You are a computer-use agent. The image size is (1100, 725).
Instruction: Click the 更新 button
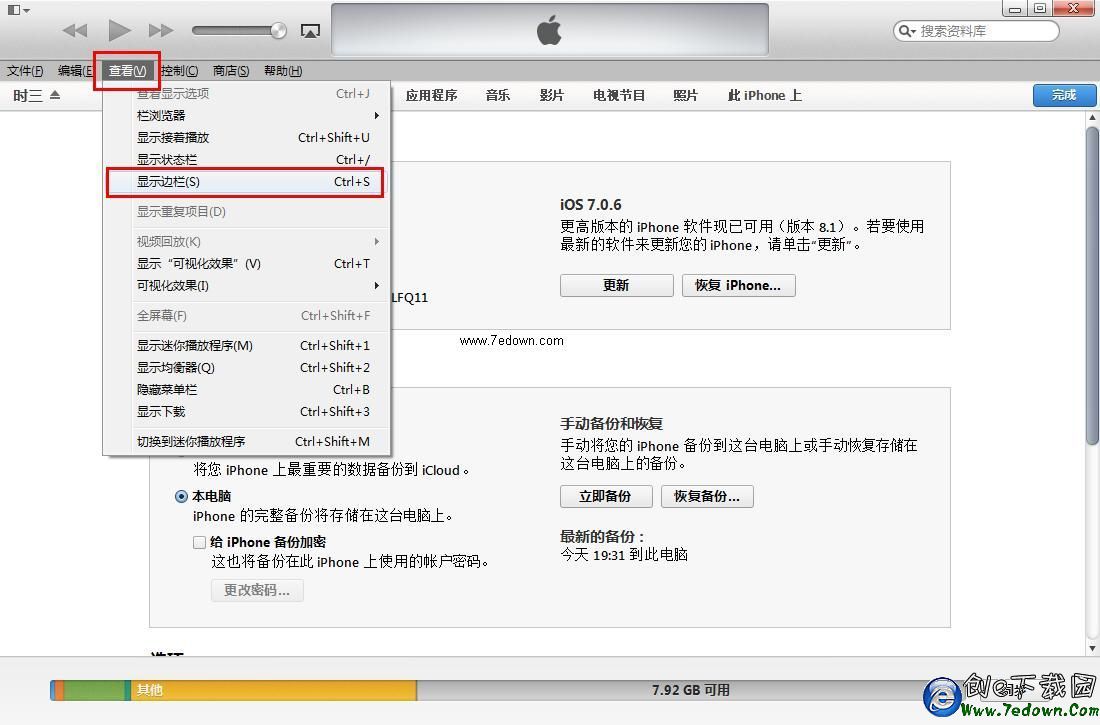click(616, 285)
